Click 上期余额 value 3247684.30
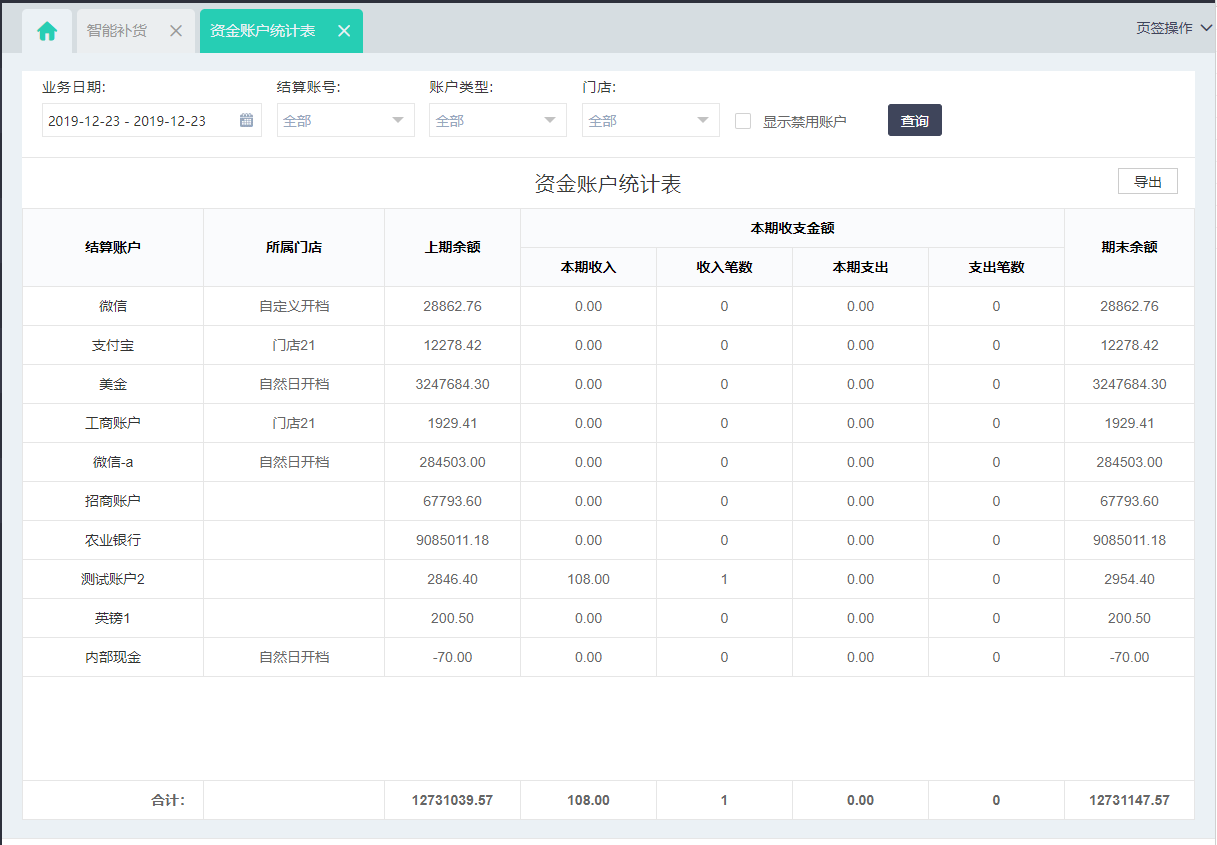1217x845 pixels. coord(453,384)
